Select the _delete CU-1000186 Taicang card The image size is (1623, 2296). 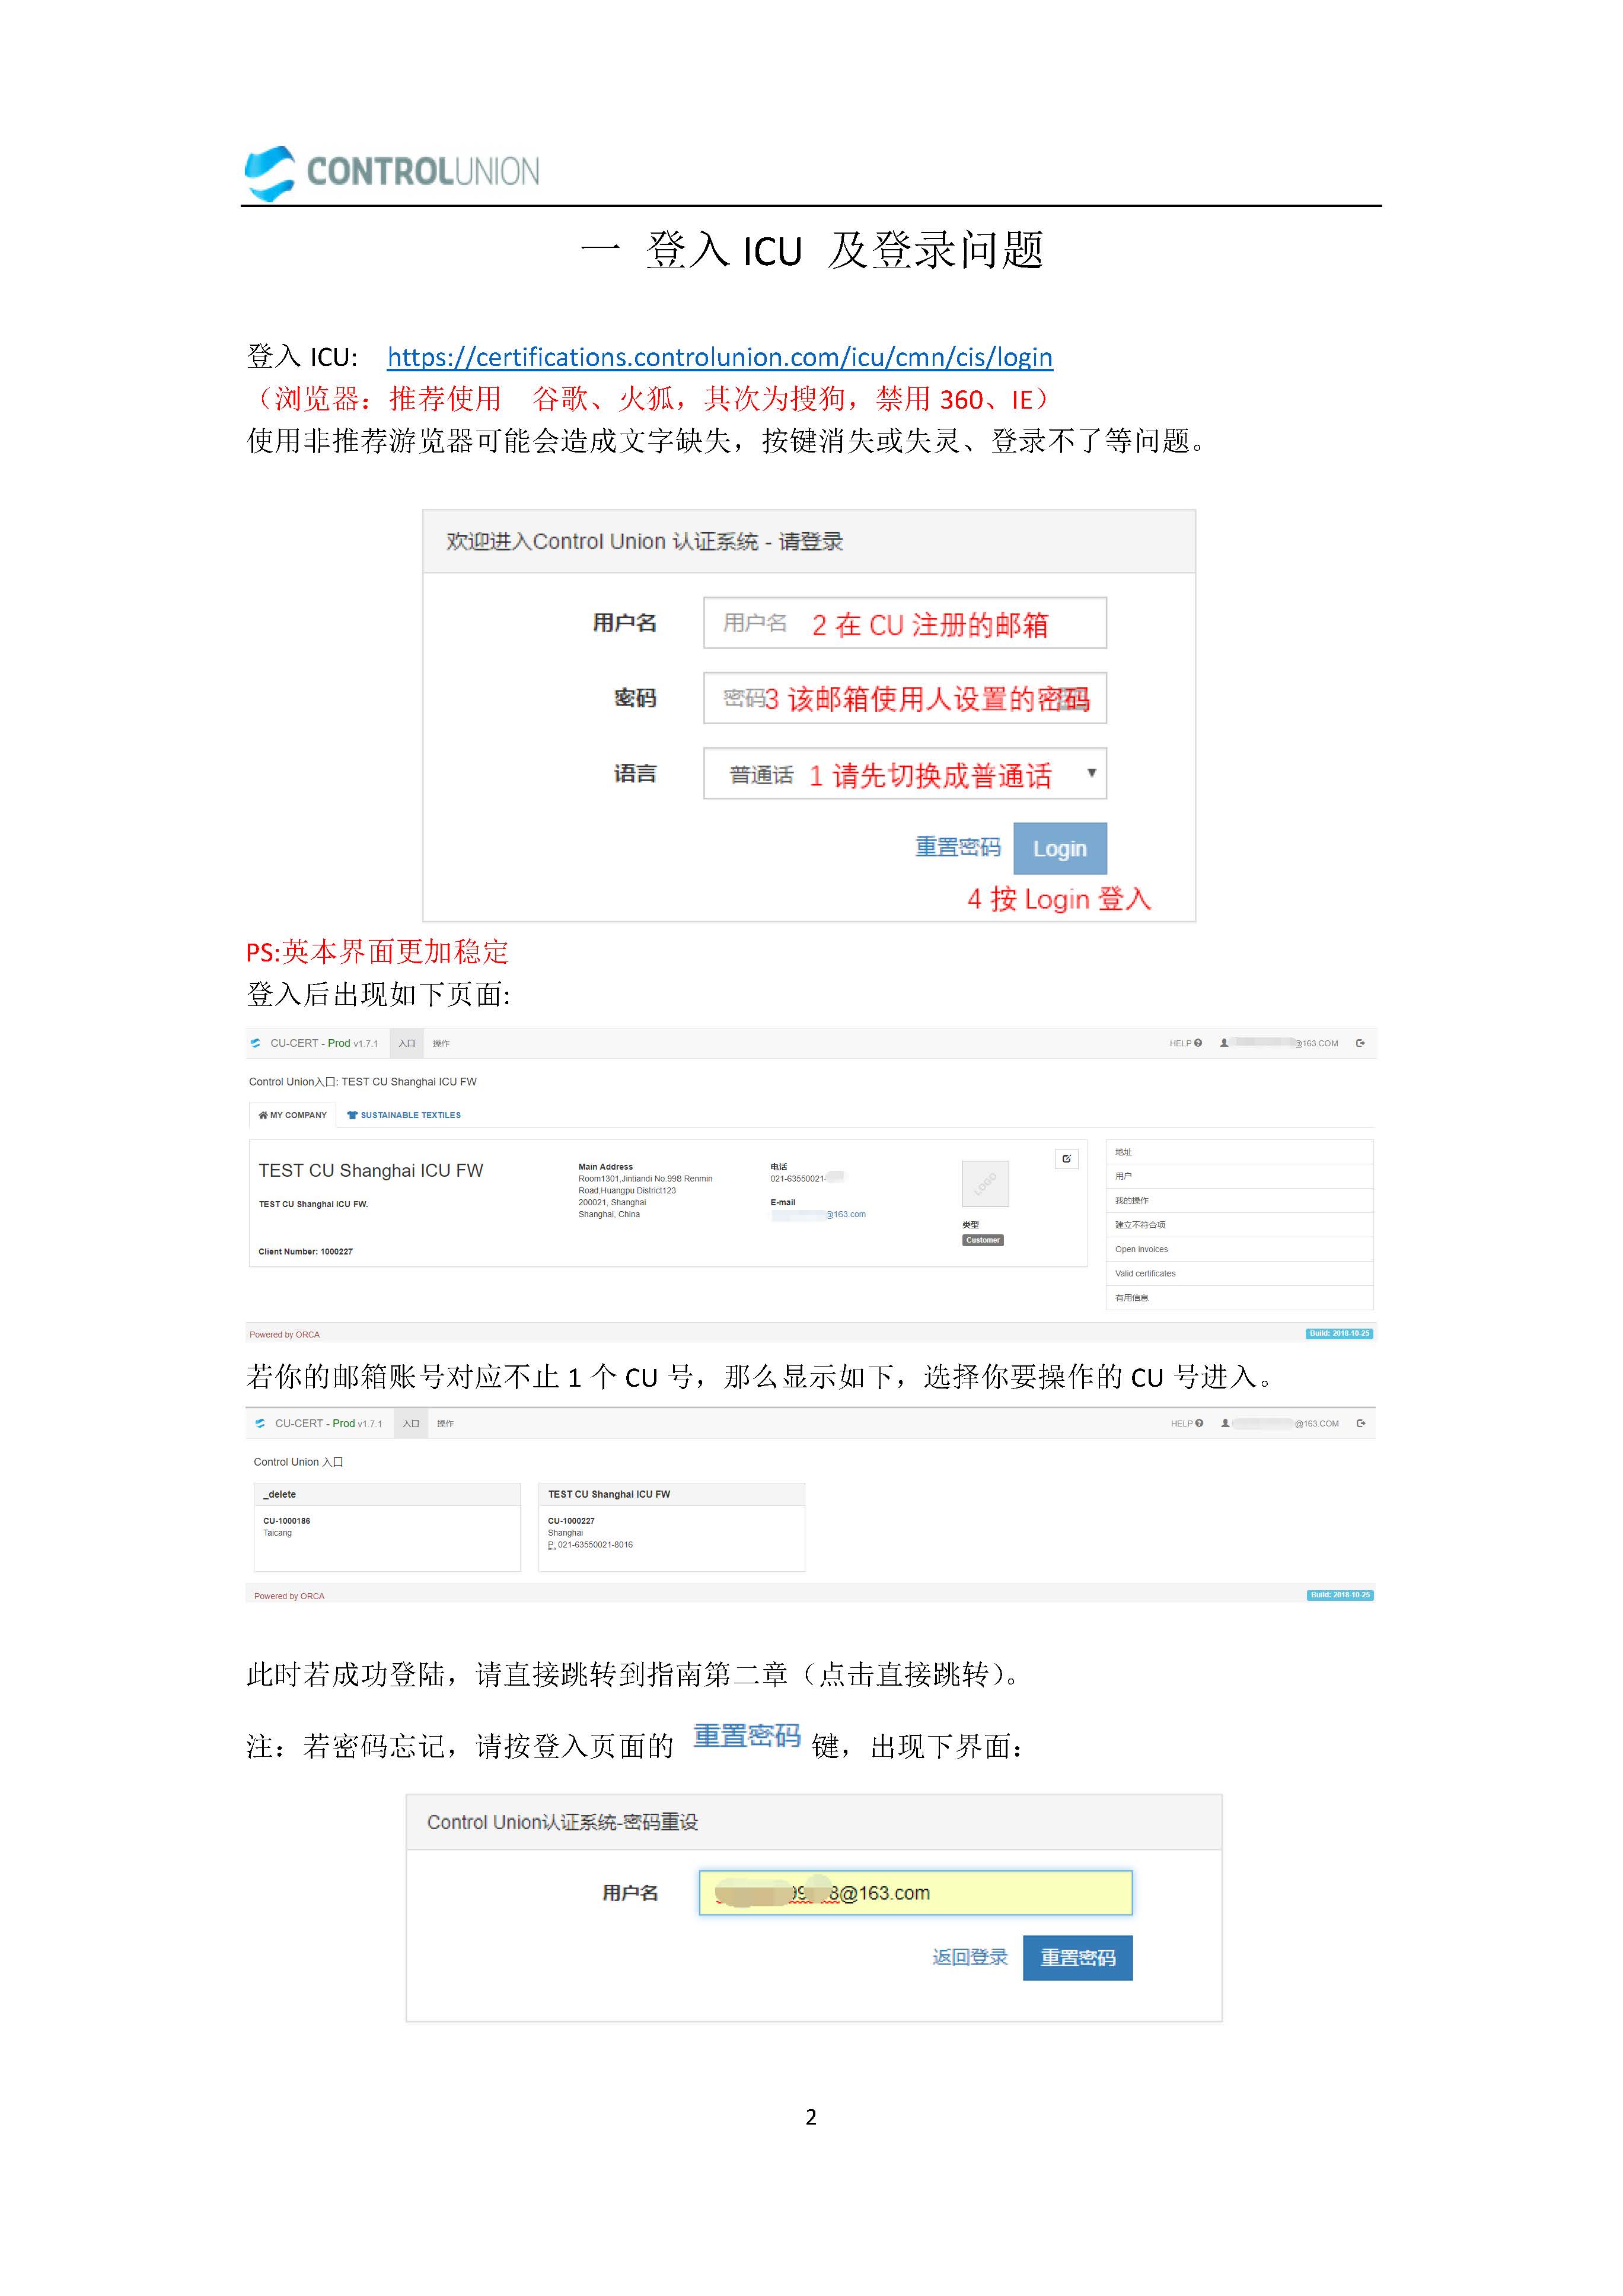pyautogui.click(x=387, y=1527)
